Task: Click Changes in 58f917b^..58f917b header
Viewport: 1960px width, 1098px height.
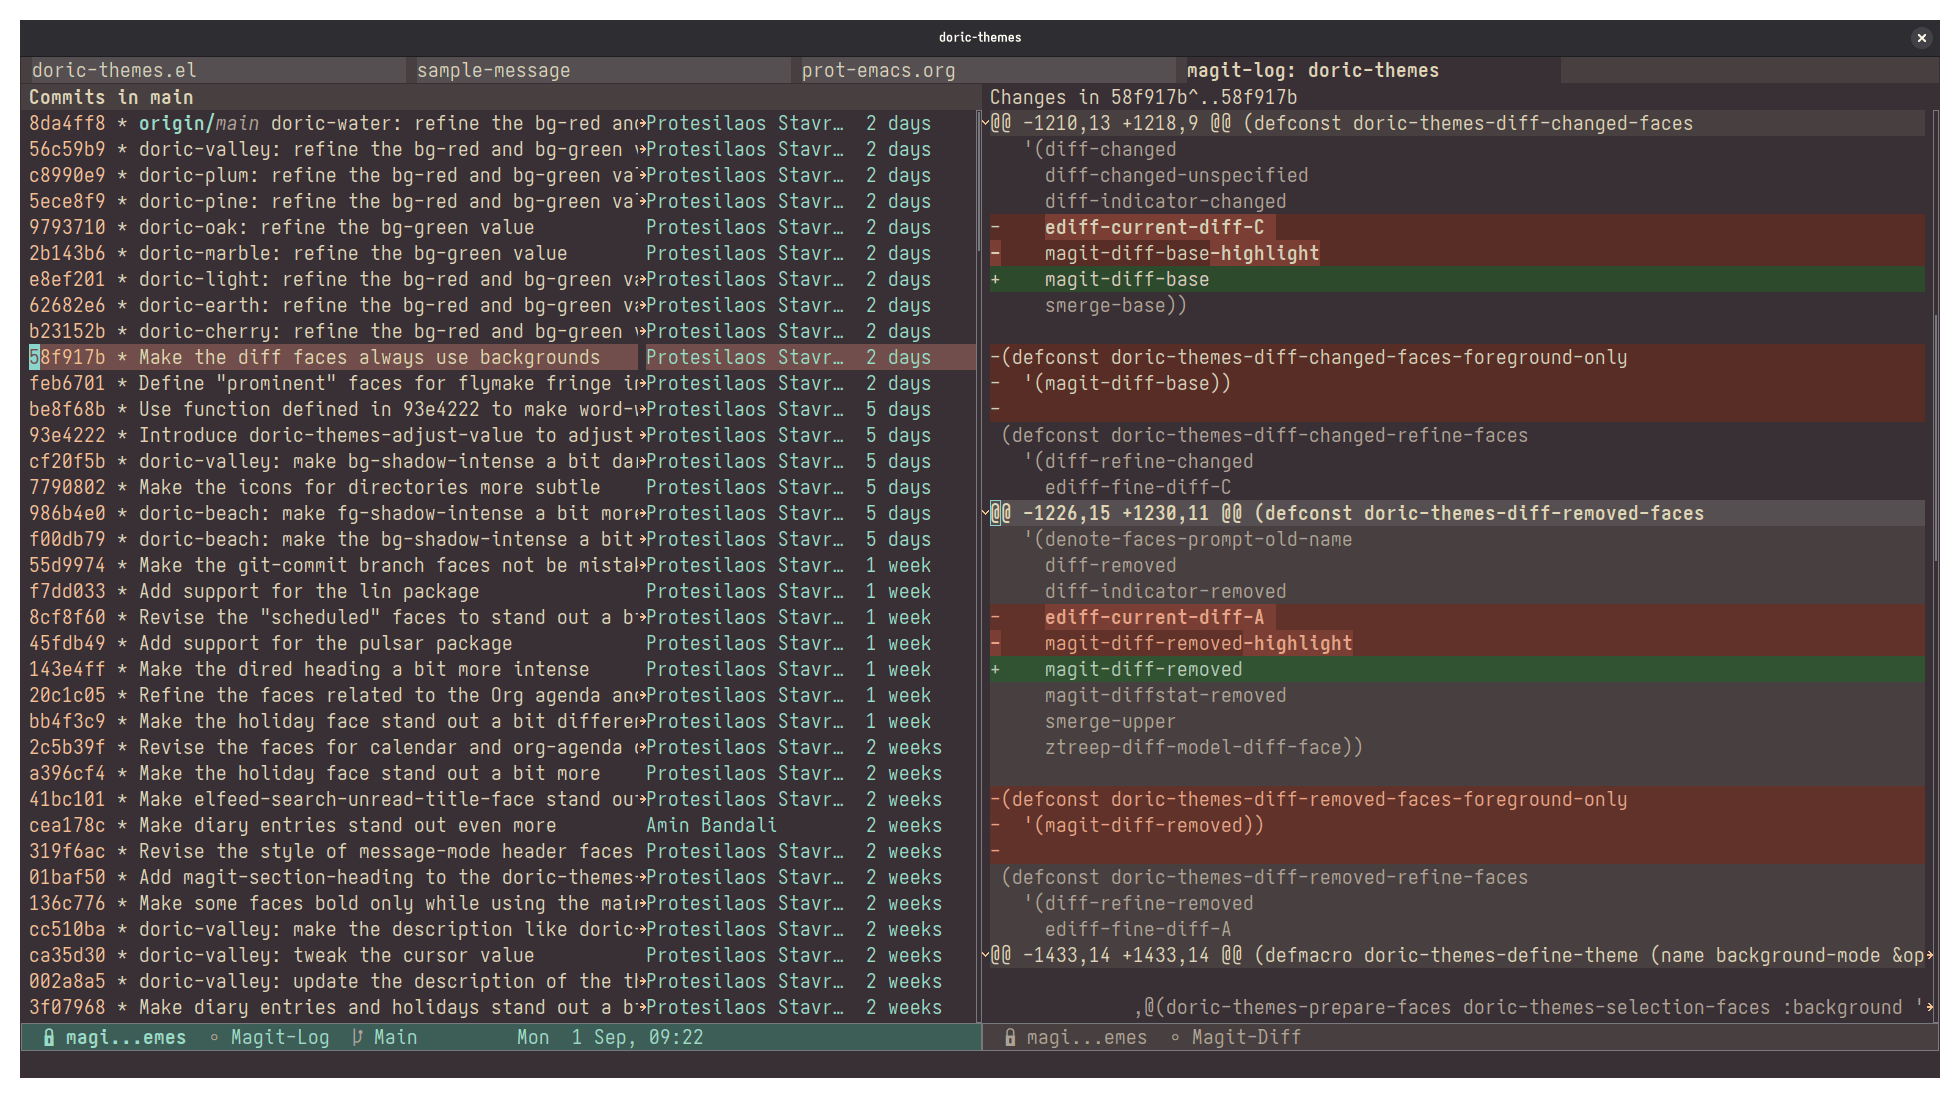Action: (x=1143, y=97)
